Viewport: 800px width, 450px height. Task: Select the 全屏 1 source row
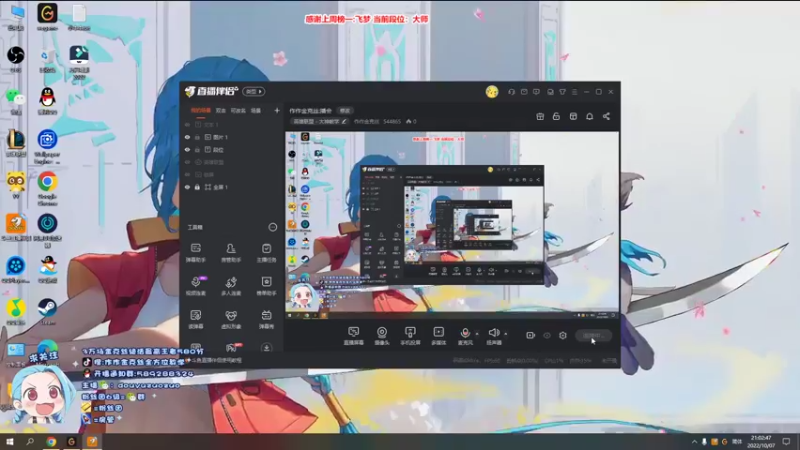click(x=232, y=187)
